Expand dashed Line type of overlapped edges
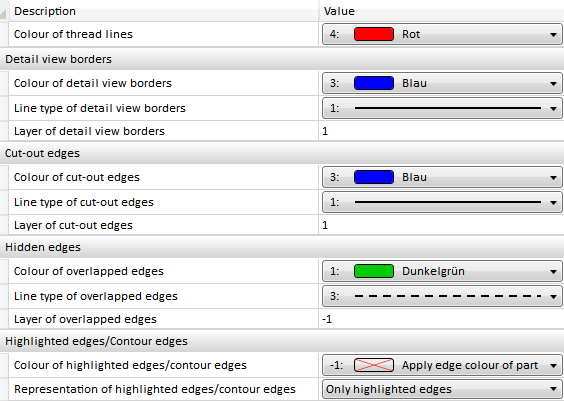The width and height of the screenshot is (564, 401). pos(442,296)
